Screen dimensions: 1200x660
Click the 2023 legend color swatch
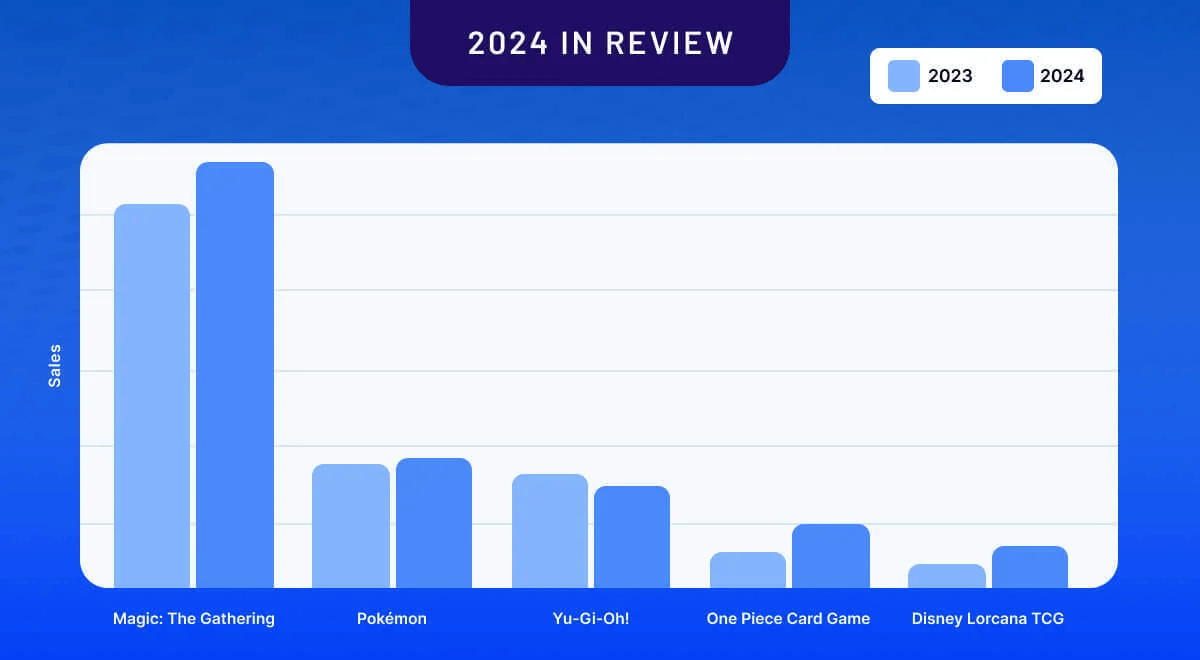904,76
